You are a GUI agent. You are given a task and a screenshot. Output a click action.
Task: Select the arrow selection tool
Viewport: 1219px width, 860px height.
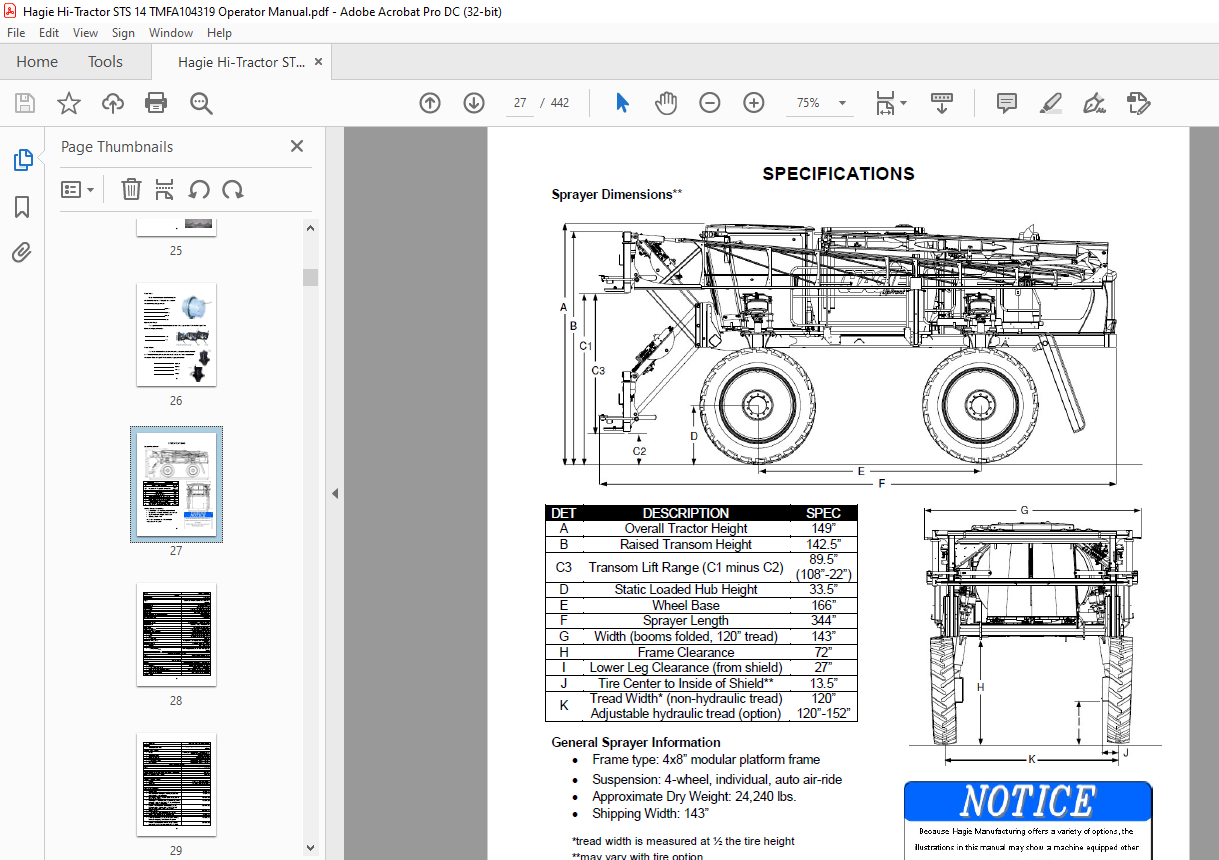[x=622, y=103]
